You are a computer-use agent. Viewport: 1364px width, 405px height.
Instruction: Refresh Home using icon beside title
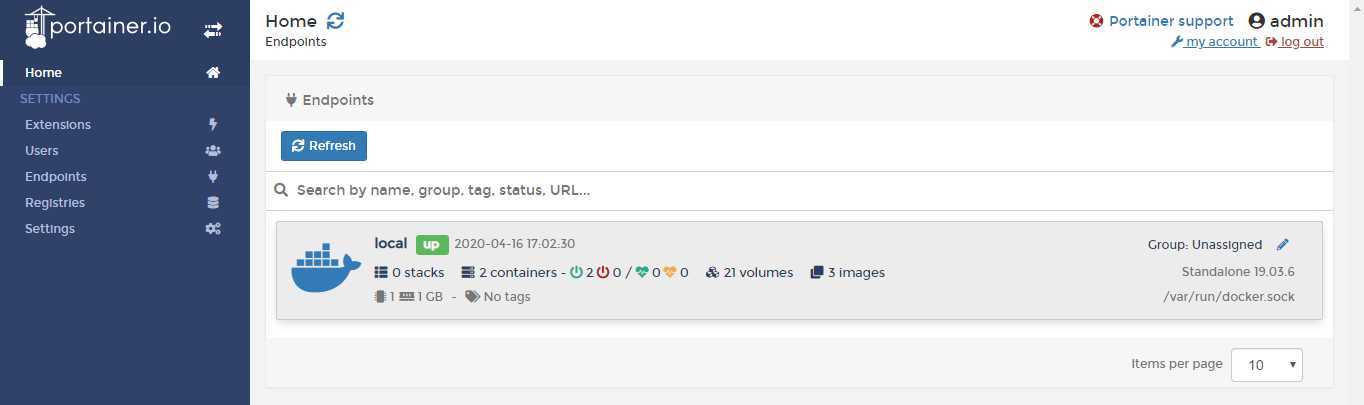point(335,21)
